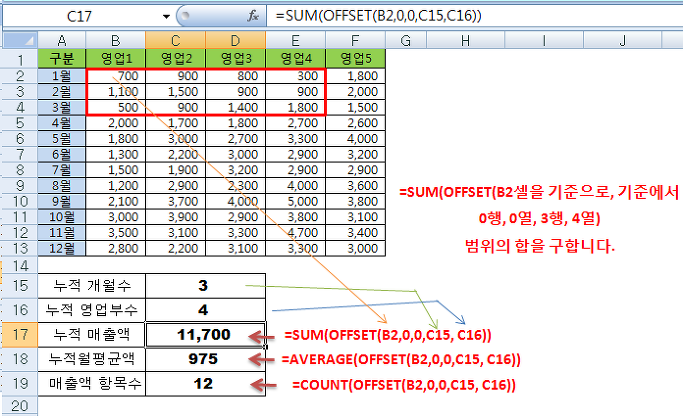Image resolution: width=683 pixels, height=420 pixels.
Task: Click cell C19 showing 12
Action: point(206,384)
